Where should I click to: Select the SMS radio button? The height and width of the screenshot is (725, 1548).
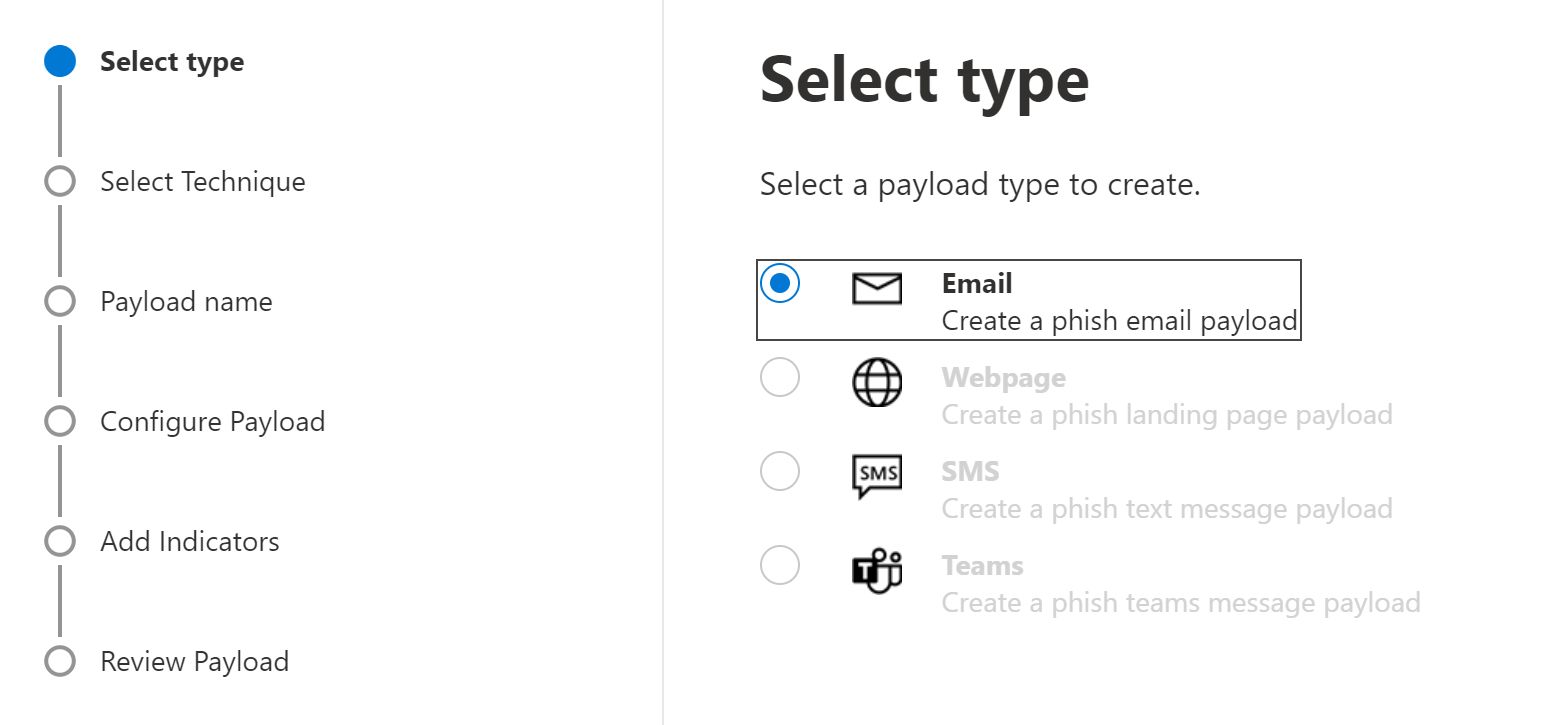[780, 471]
